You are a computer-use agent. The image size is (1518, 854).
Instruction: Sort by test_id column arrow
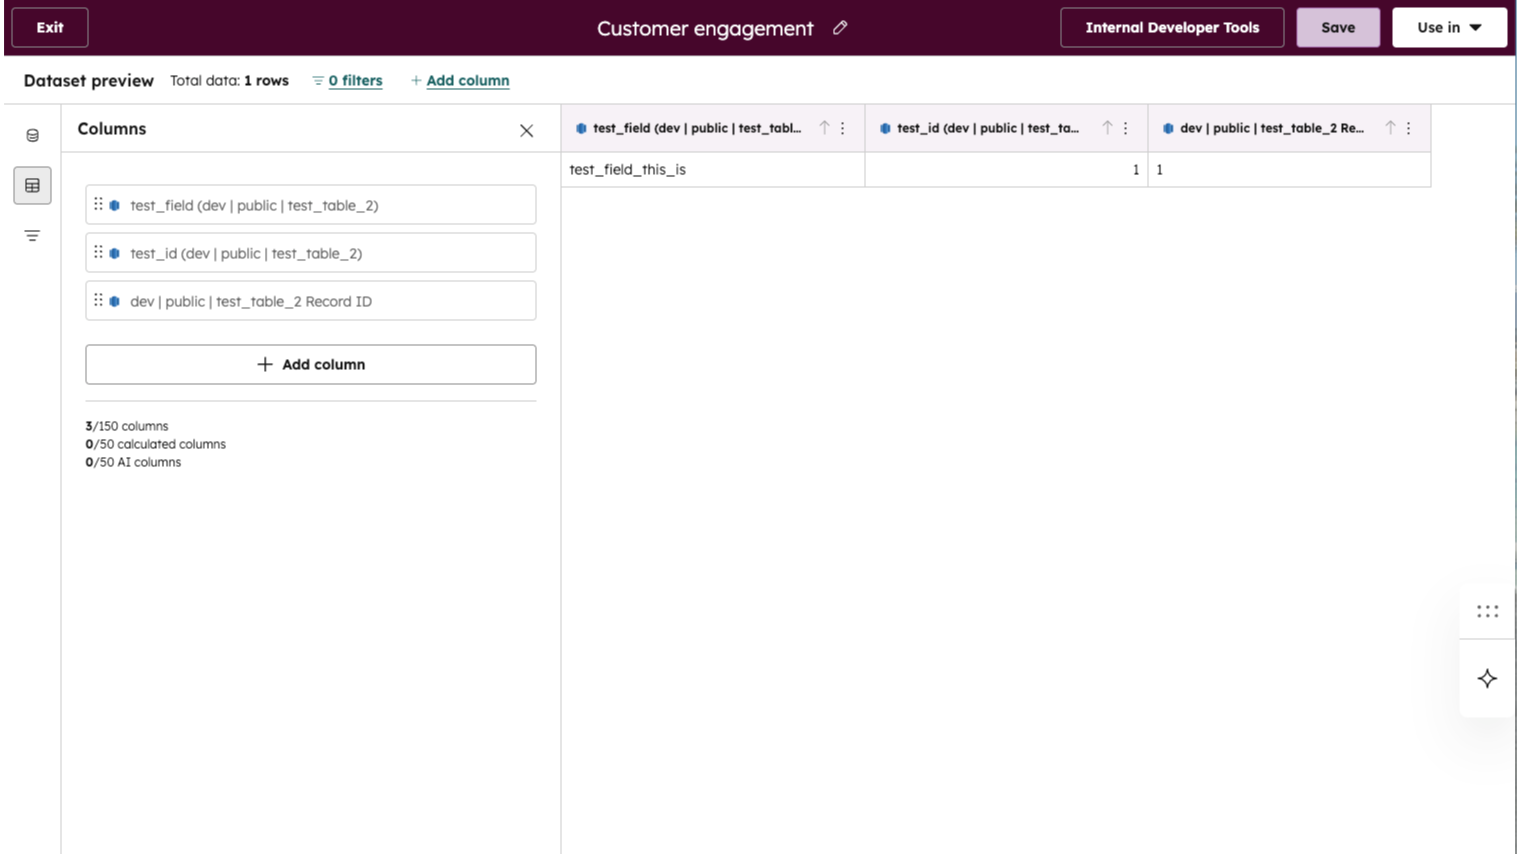(x=1107, y=128)
